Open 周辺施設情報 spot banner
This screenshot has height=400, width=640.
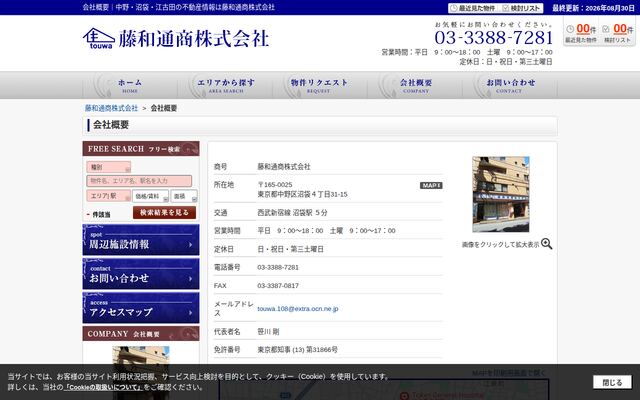point(141,240)
